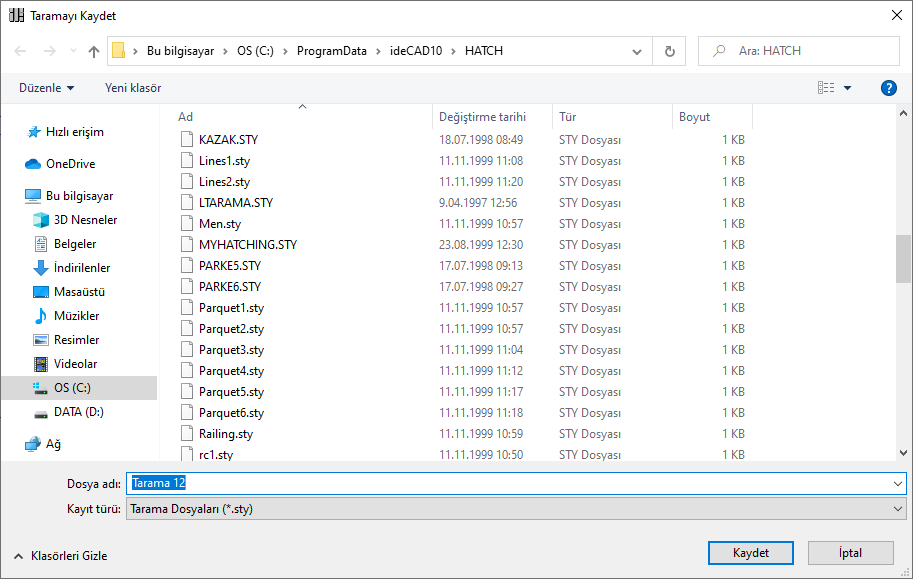Change view layout icon
Viewport: 913px width, 579px height.
826,88
